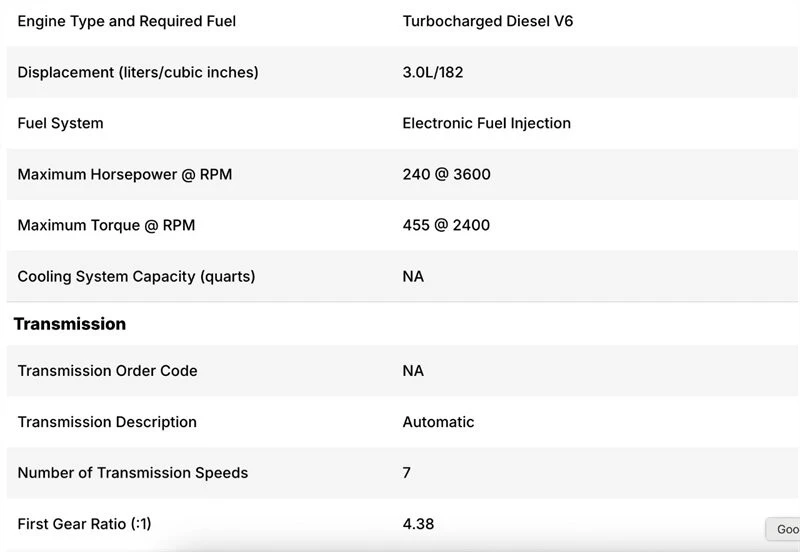Select the 3.0L/182 displacement value

point(433,72)
